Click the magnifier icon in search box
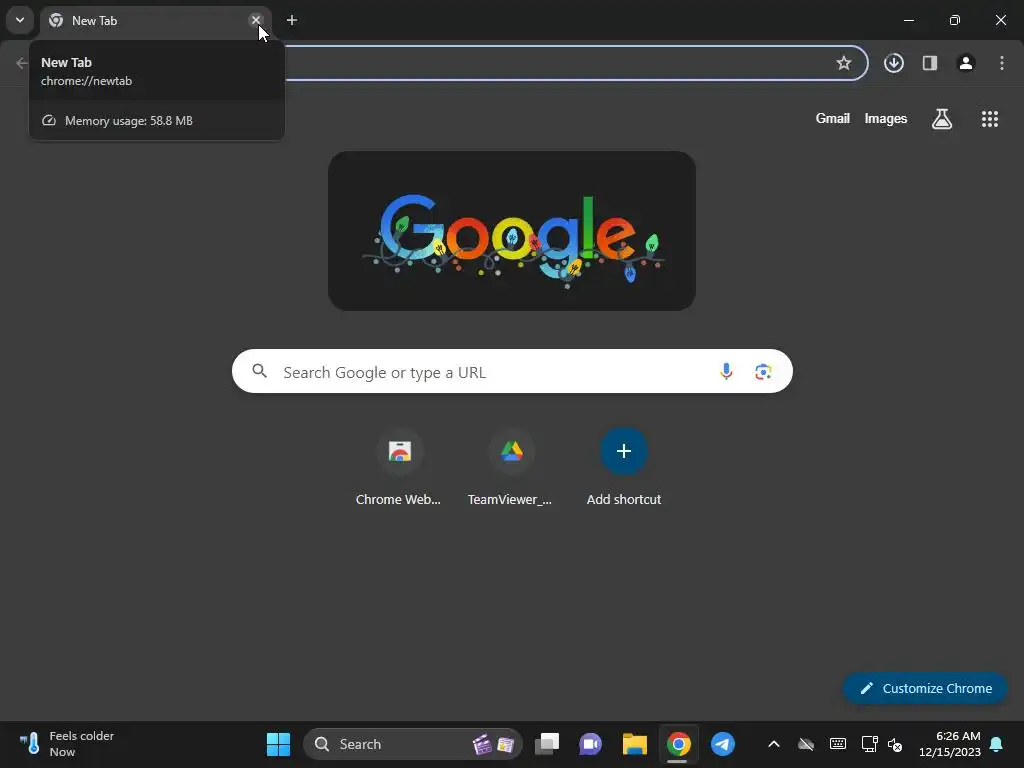The width and height of the screenshot is (1024, 768). (x=259, y=372)
